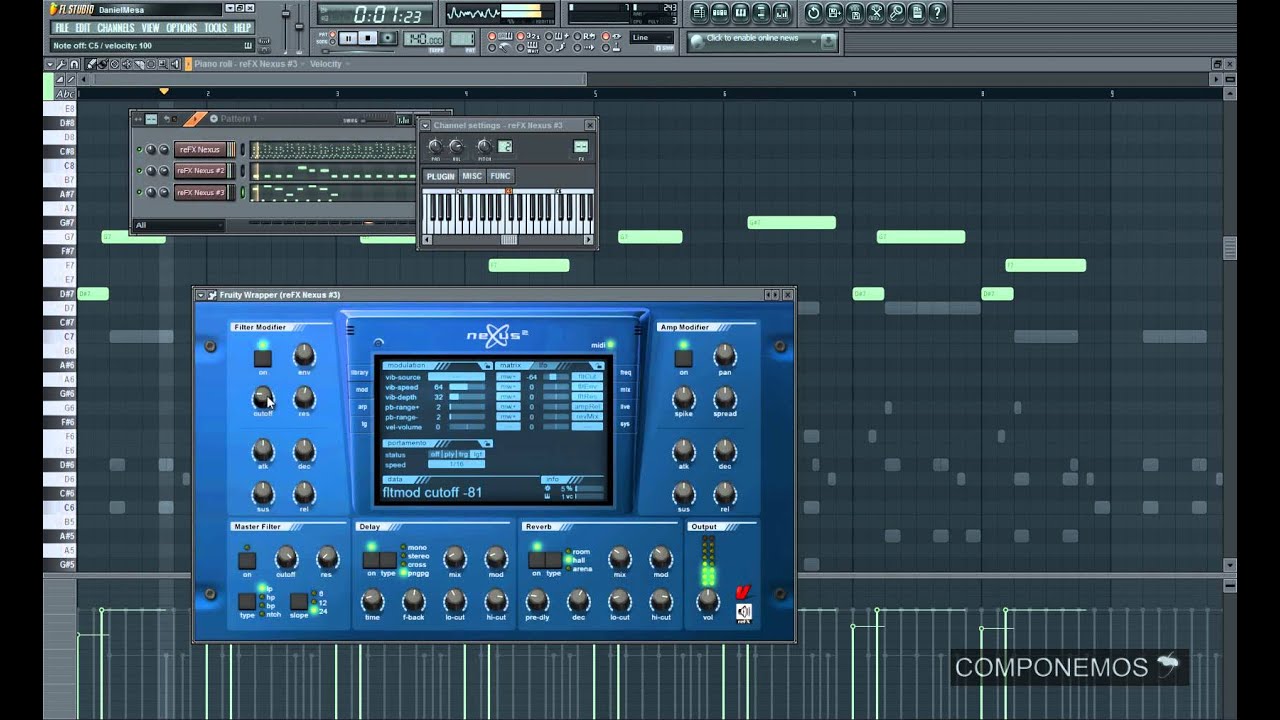Open the Nexus tg page

361,423
